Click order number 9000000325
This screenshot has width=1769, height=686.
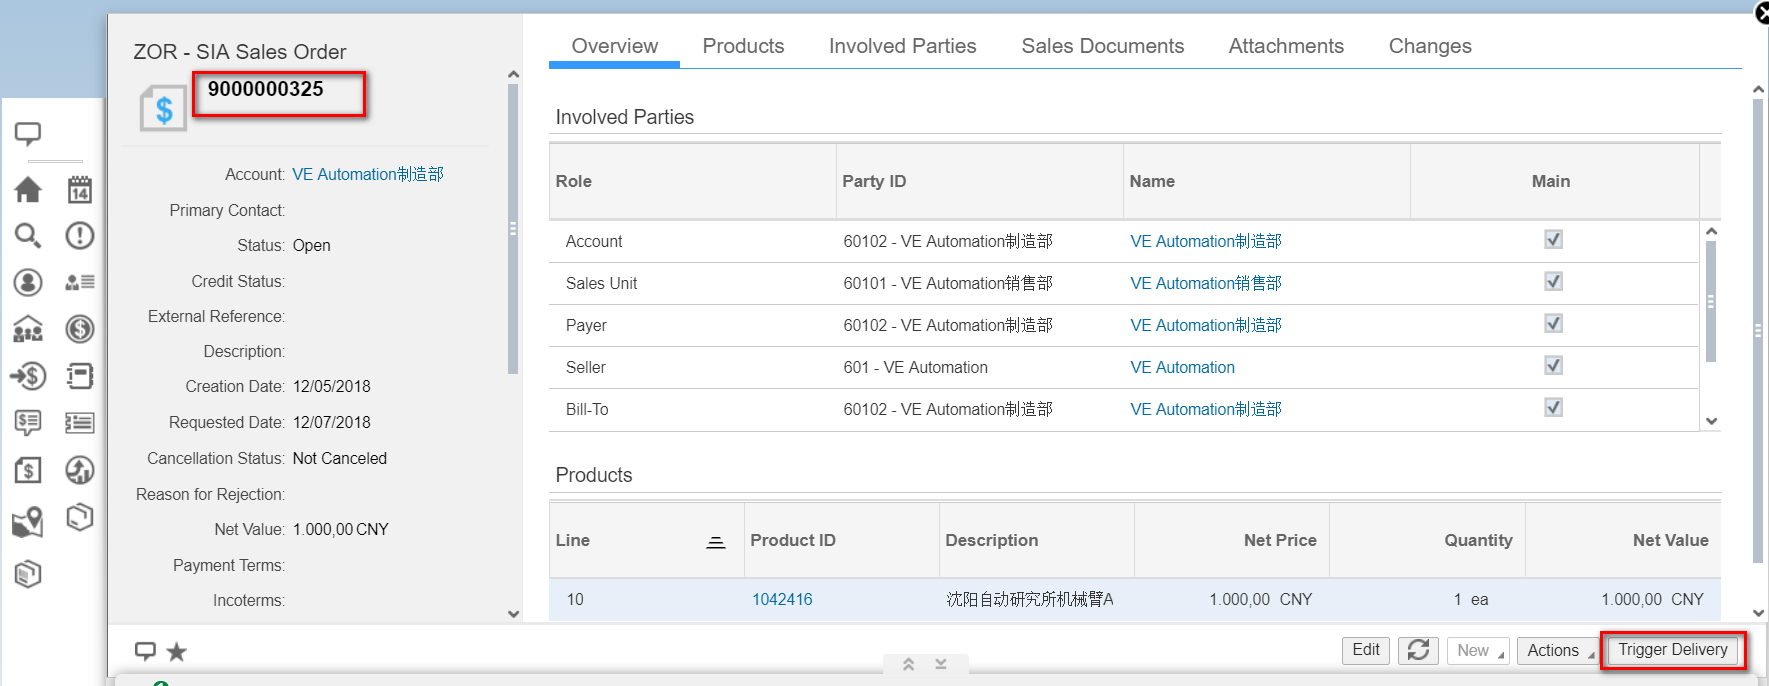[266, 89]
